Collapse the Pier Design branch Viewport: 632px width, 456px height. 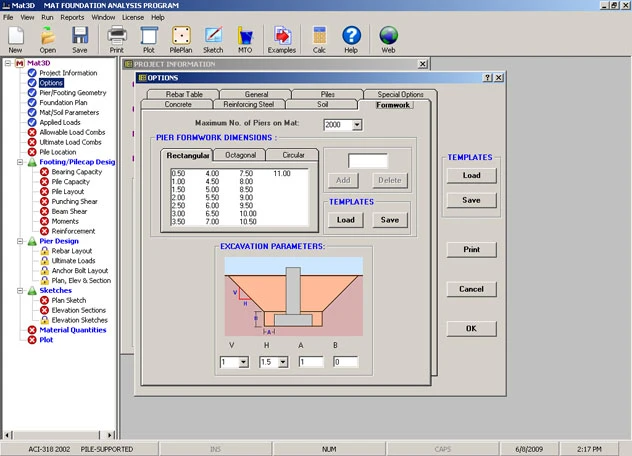(x=20, y=241)
